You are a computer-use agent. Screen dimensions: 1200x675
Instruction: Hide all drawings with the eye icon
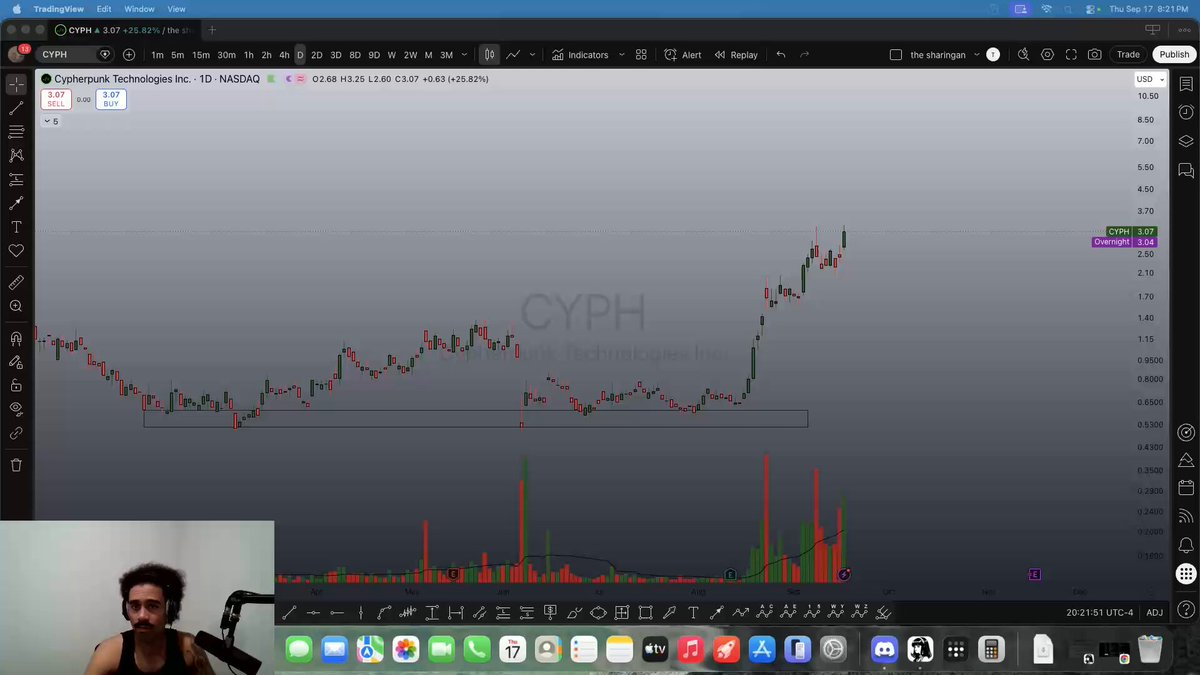coord(16,408)
